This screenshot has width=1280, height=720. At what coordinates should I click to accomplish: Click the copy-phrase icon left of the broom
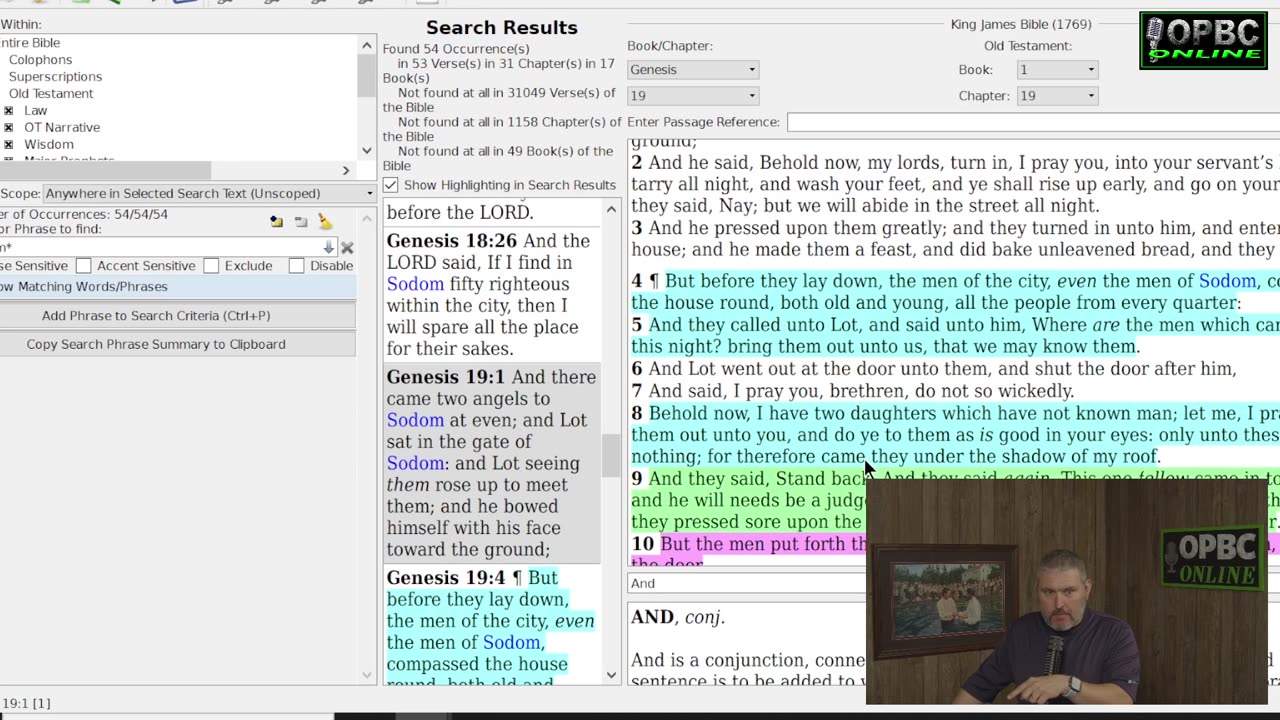(x=276, y=221)
